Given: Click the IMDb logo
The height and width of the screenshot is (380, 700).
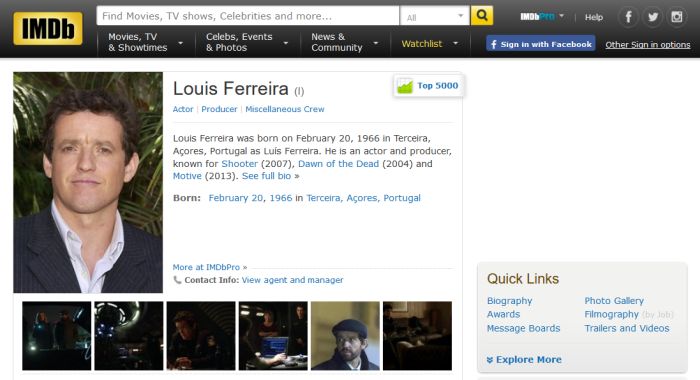Looking at the screenshot, I should point(48,29).
